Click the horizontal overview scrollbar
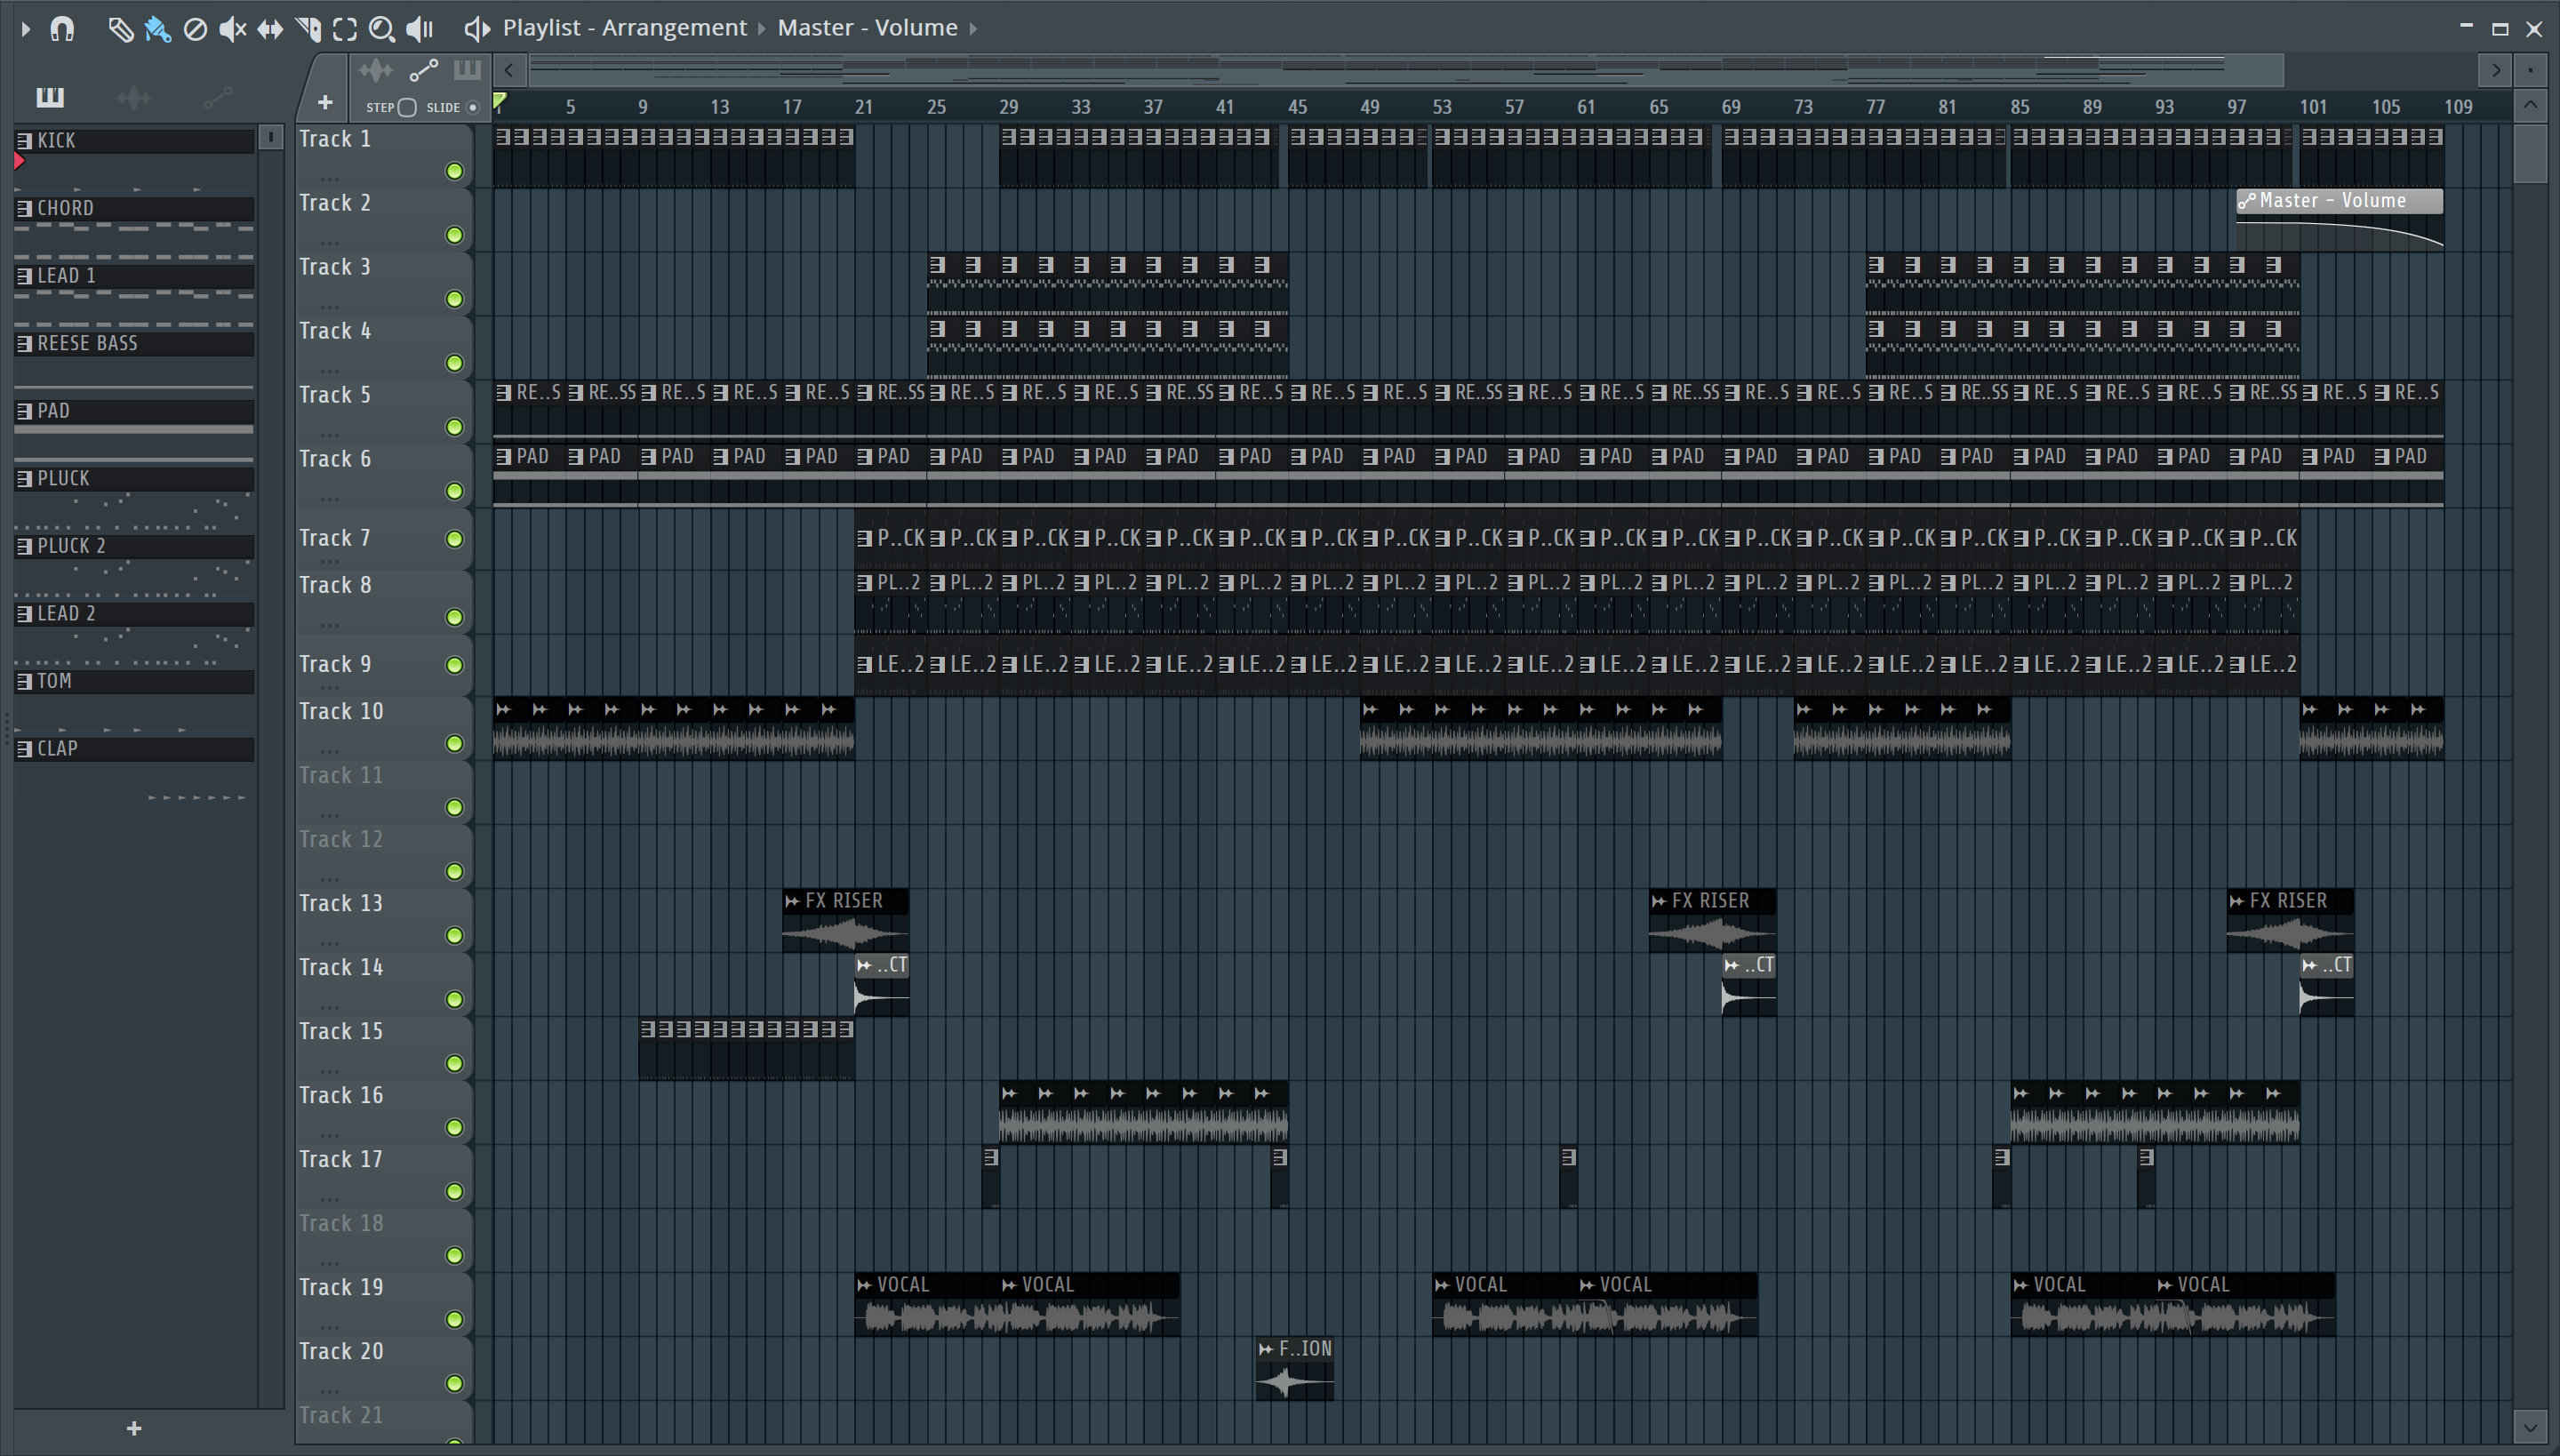This screenshot has width=2560, height=1456. tap(1405, 70)
